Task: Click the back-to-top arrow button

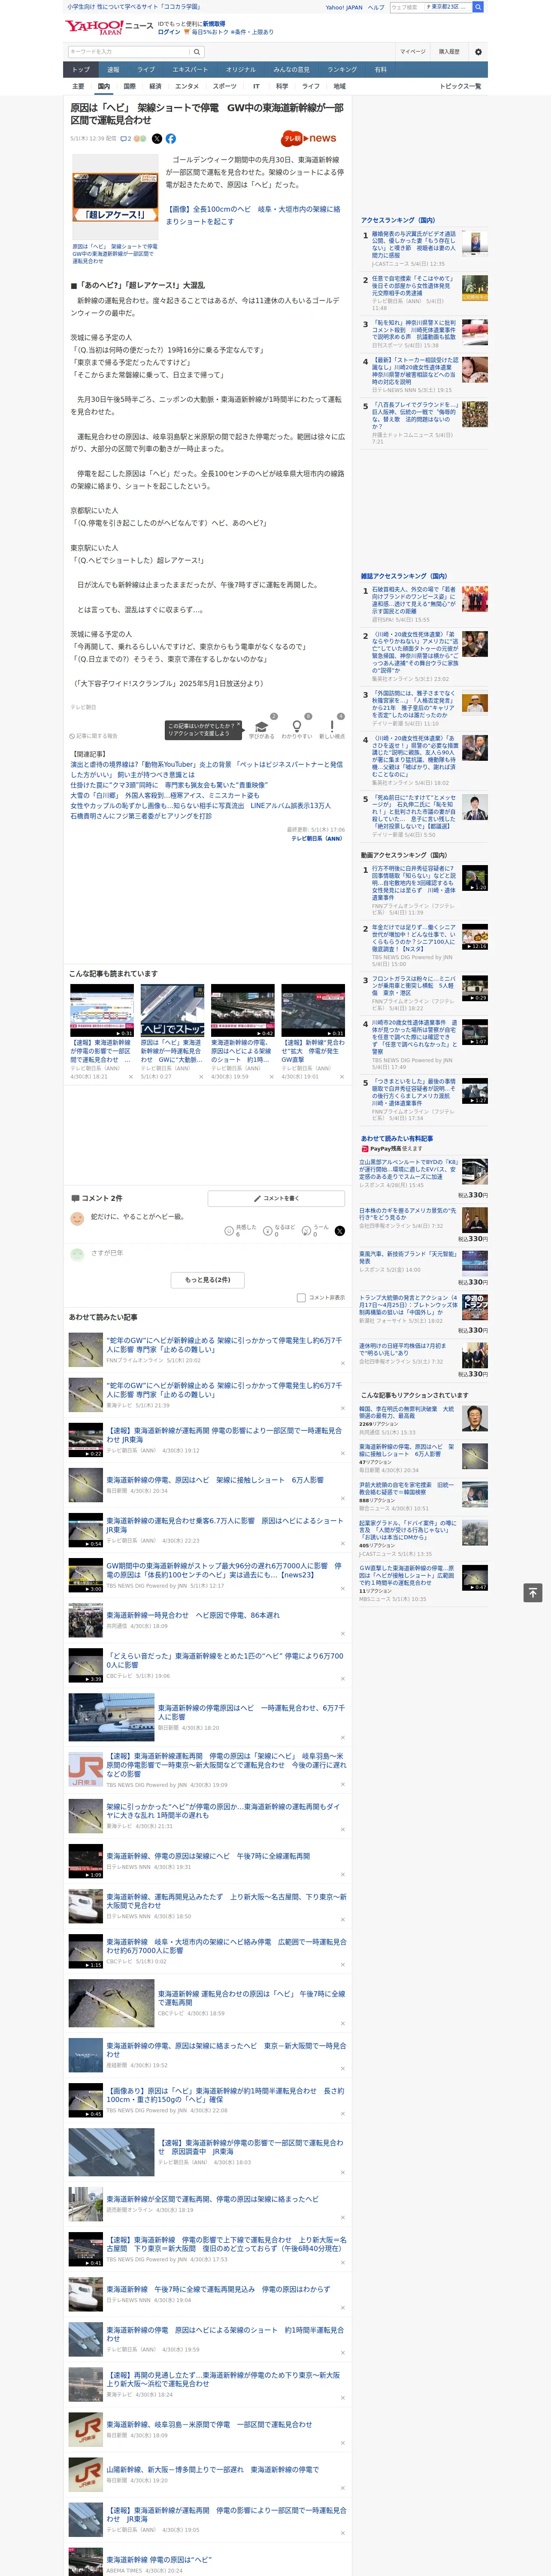Action: [533, 1593]
